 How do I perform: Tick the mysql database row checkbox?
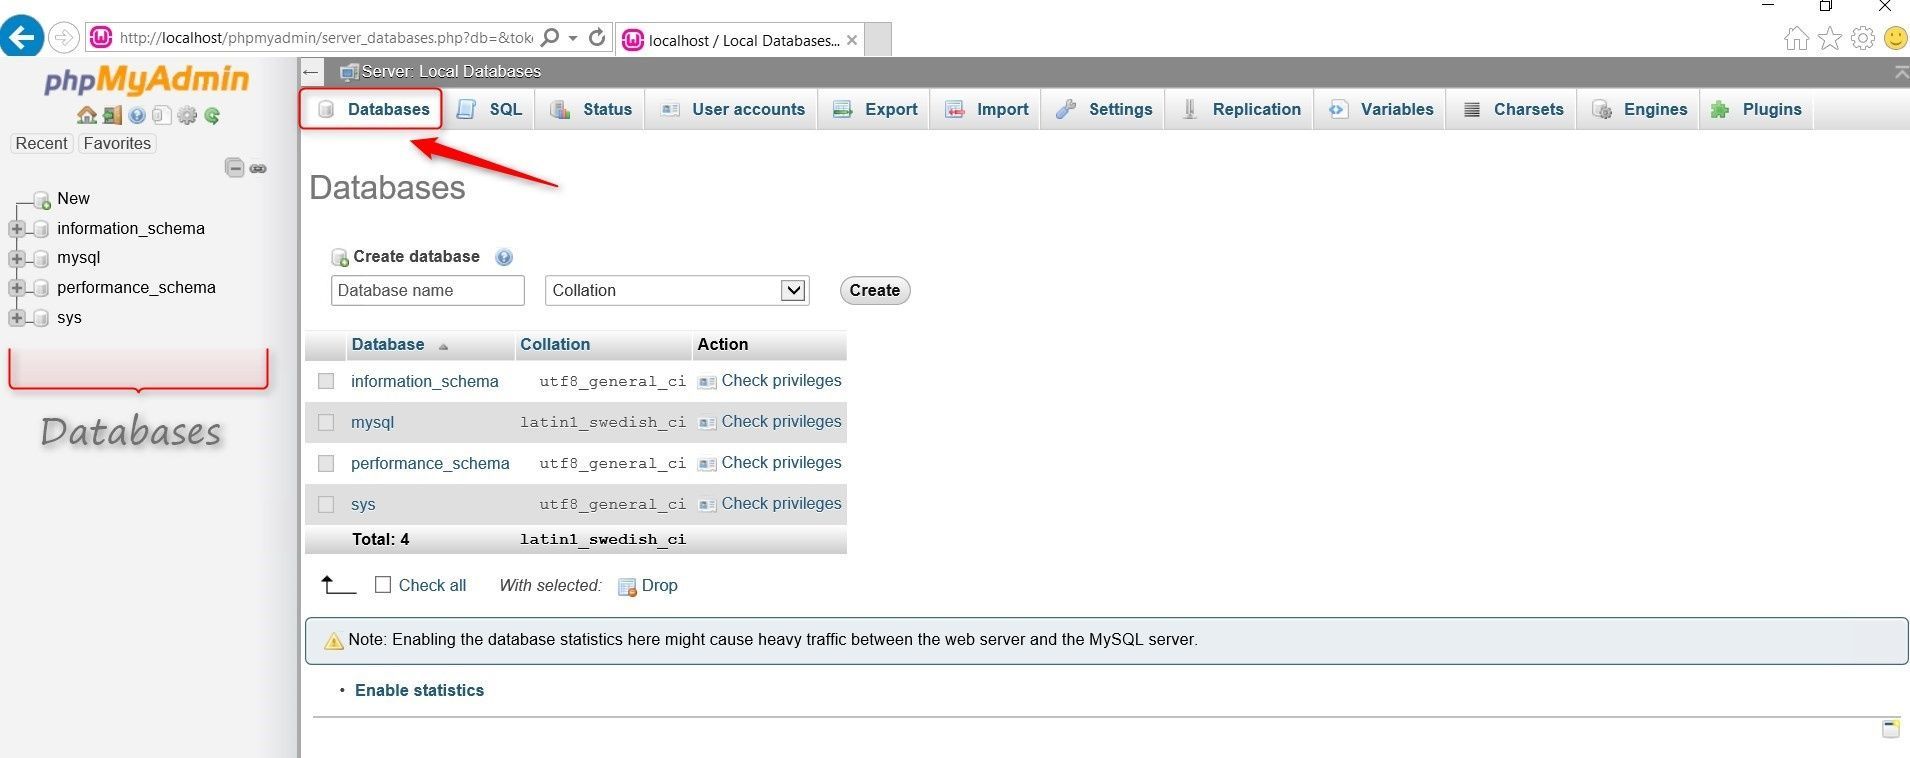coord(326,422)
